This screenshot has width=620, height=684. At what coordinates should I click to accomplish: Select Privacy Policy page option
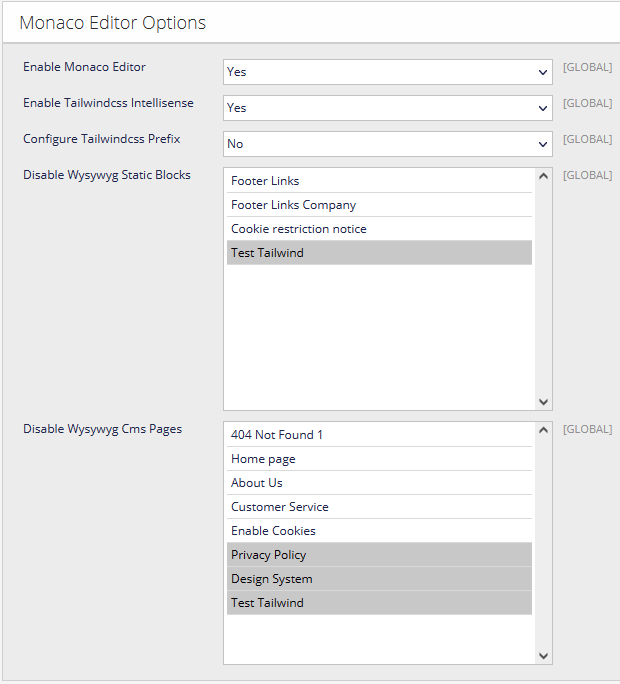tap(379, 555)
